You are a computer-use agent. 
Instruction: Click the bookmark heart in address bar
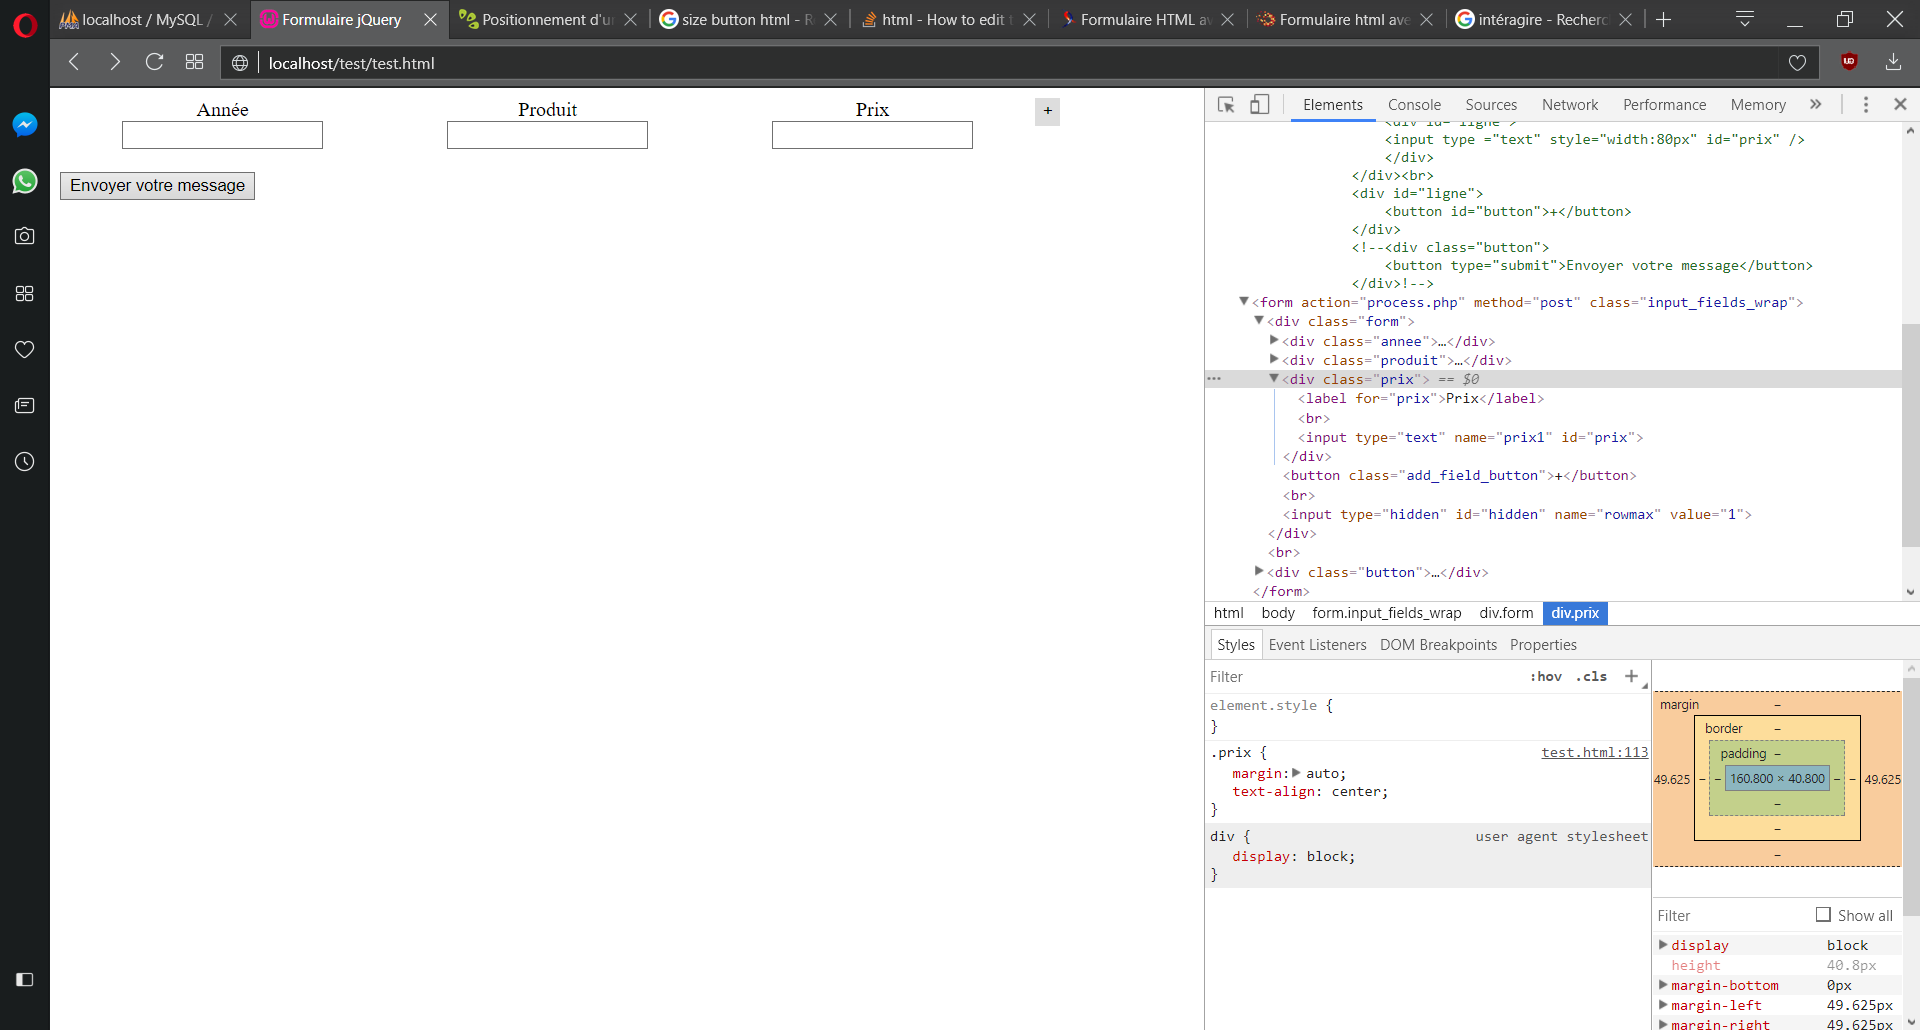1797,62
